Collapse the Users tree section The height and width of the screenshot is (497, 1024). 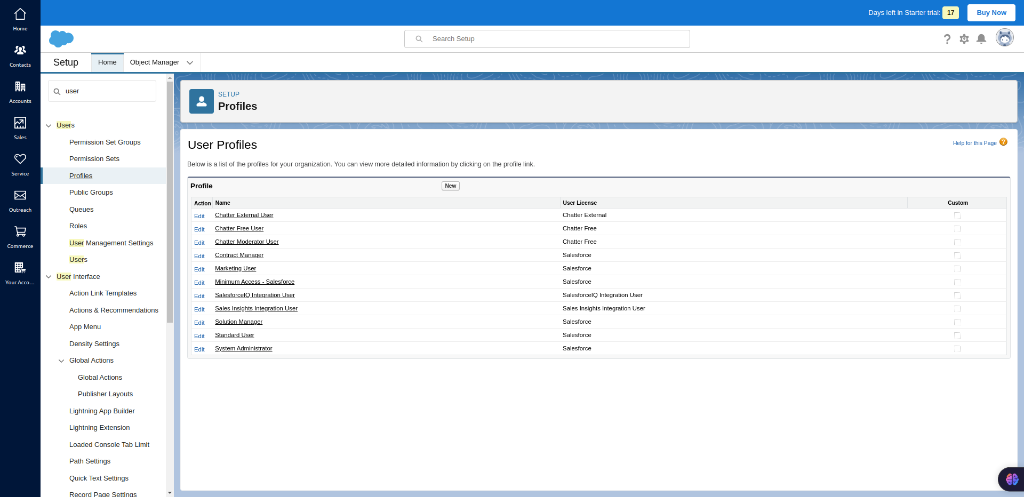click(49, 125)
